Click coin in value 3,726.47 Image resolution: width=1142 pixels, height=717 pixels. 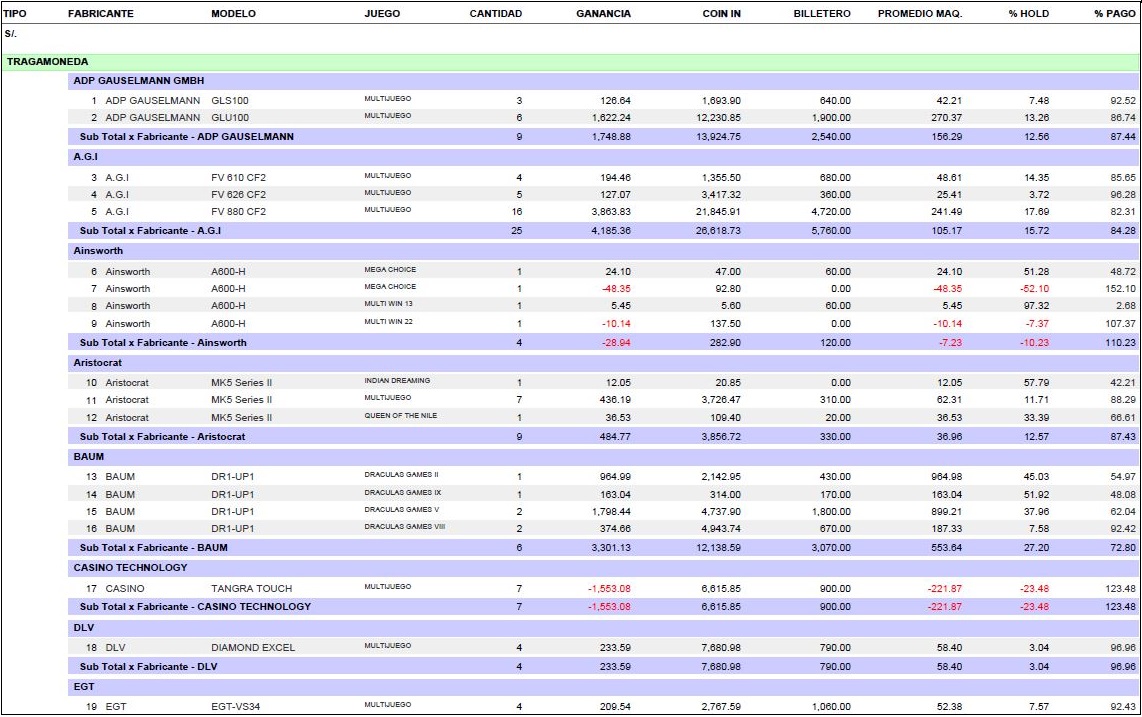click(721, 399)
